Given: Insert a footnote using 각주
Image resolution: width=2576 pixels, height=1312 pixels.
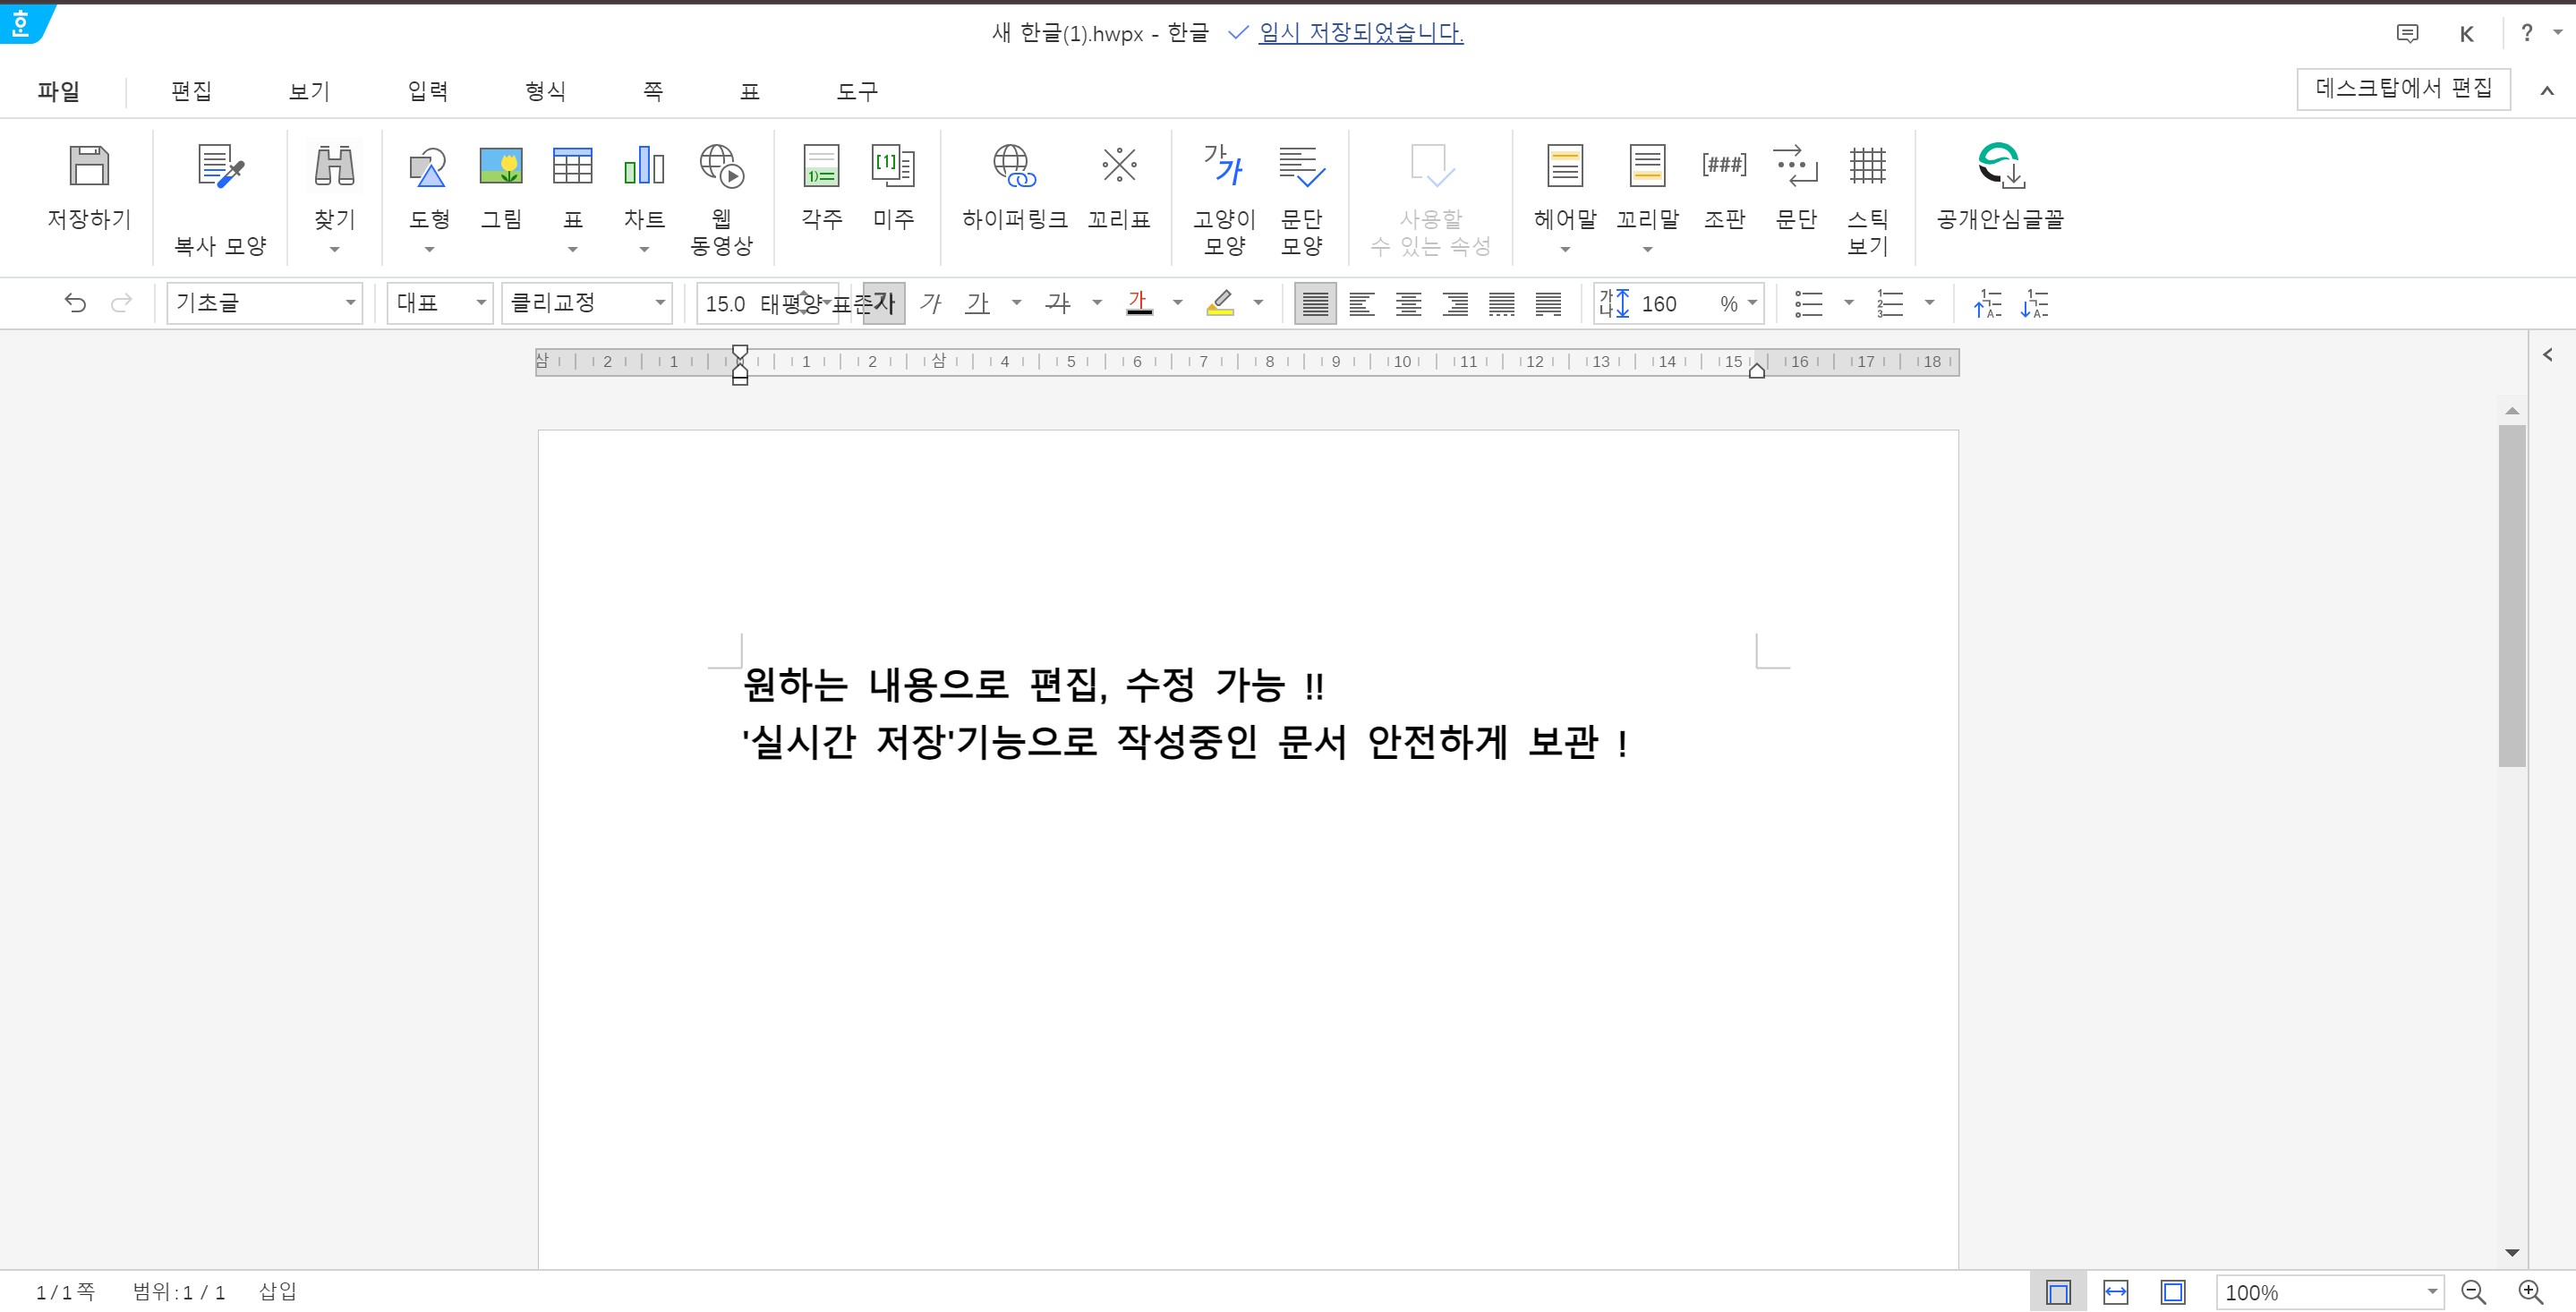Looking at the screenshot, I should (821, 167).
